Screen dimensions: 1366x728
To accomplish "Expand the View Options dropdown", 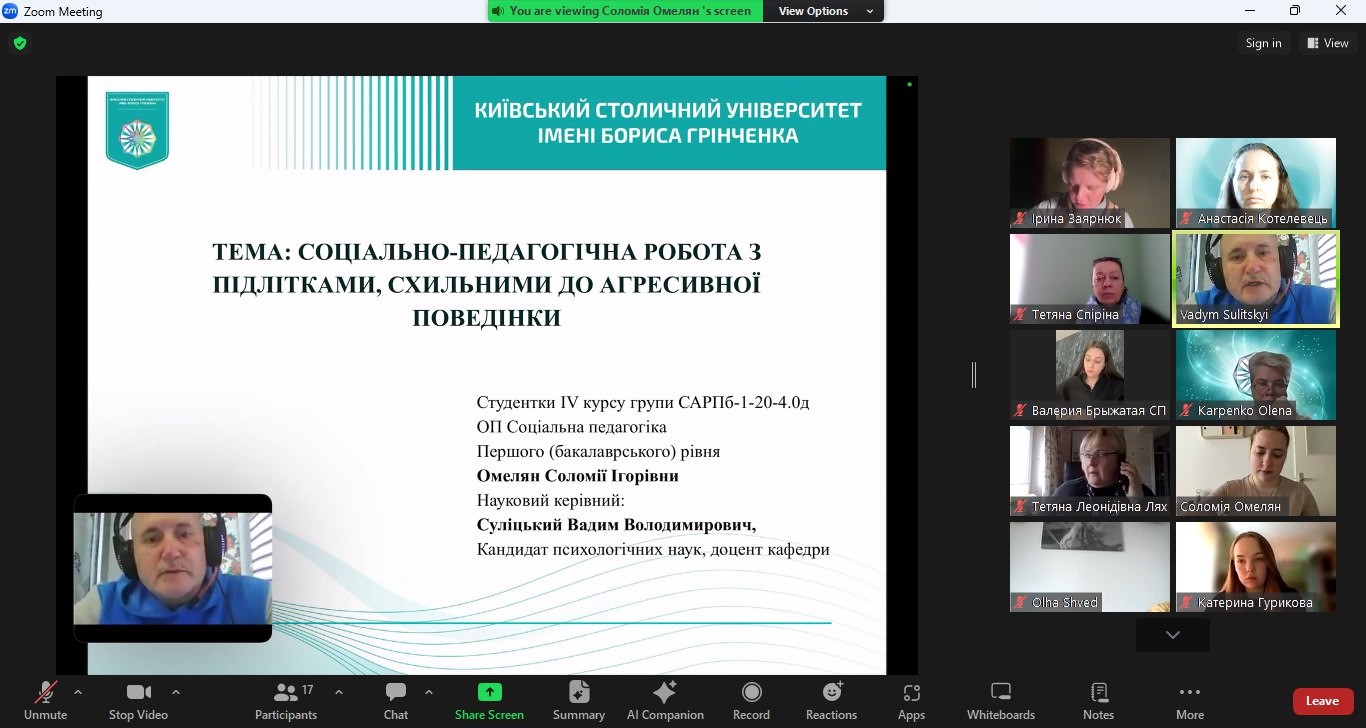I will coord(824,11).
